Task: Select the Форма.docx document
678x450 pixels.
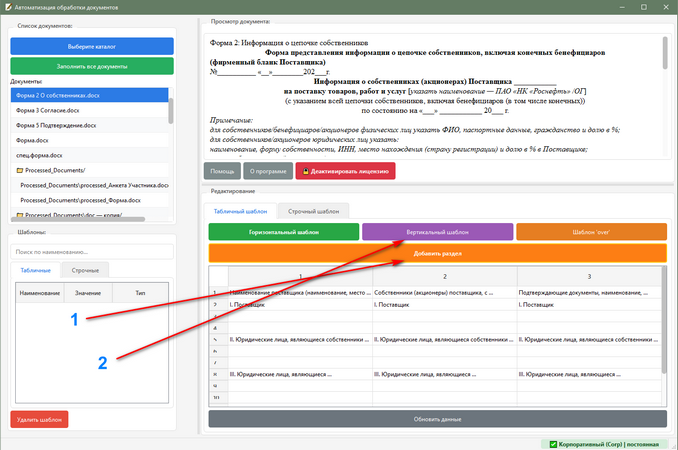Action: pos(89,140)
